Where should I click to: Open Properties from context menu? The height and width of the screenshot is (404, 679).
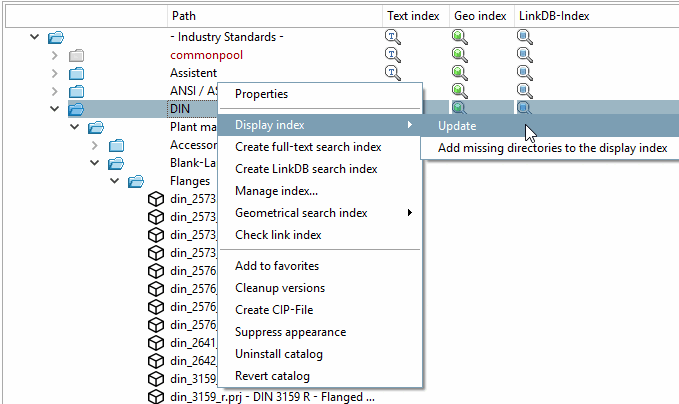click(x=261, y=94)
